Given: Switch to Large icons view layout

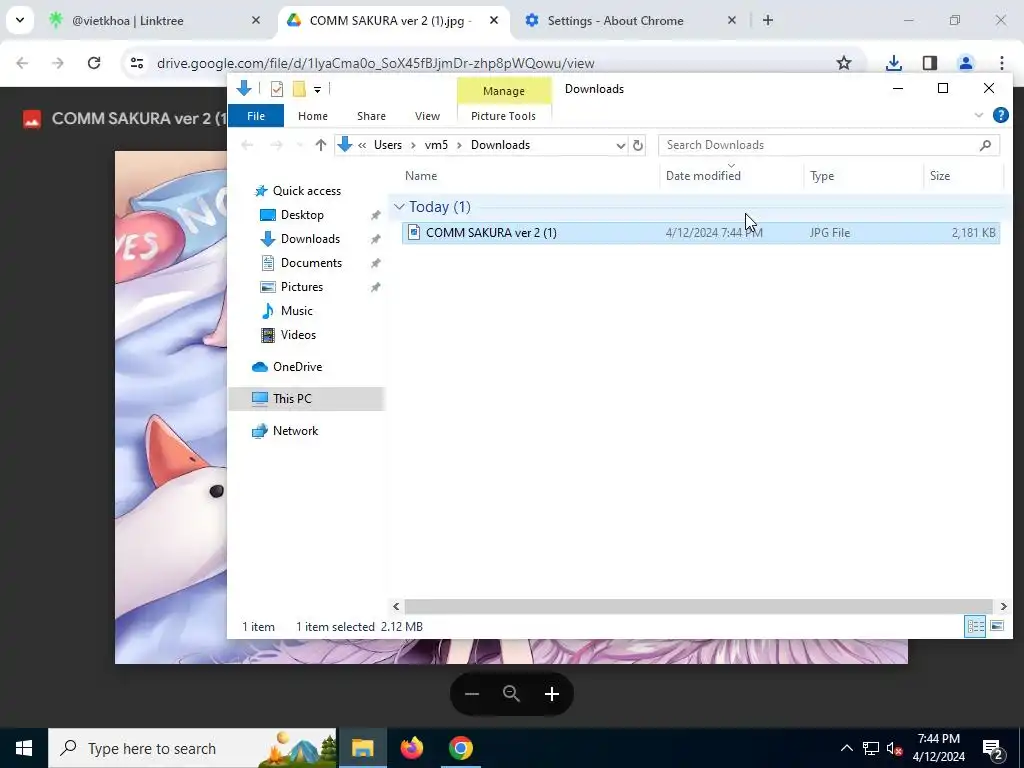Looking at the screenshot, I should 997,626.
